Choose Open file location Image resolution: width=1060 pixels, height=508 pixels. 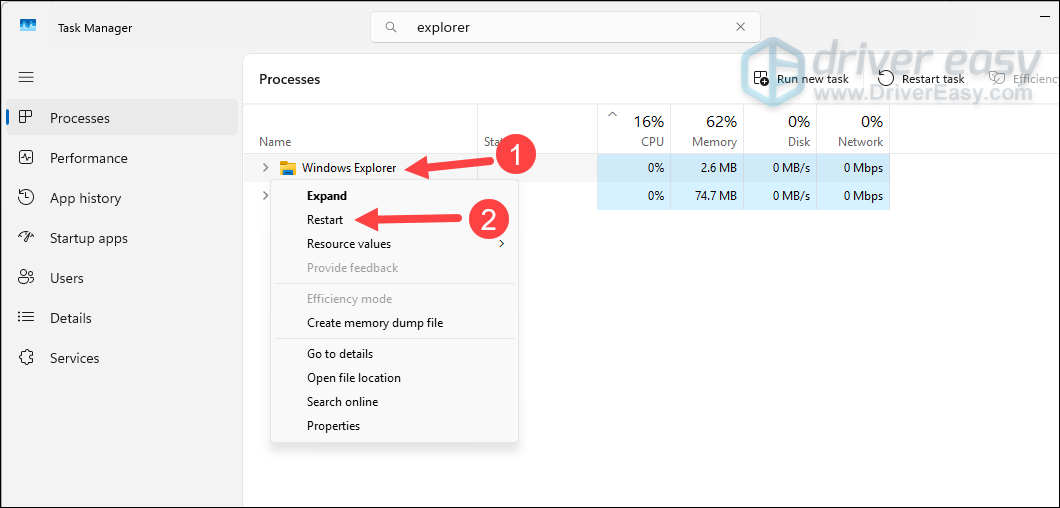[x=394, y=377]
